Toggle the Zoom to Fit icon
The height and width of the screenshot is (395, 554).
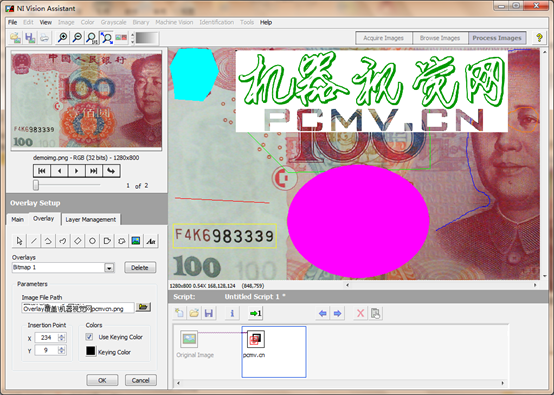(106, 37)
